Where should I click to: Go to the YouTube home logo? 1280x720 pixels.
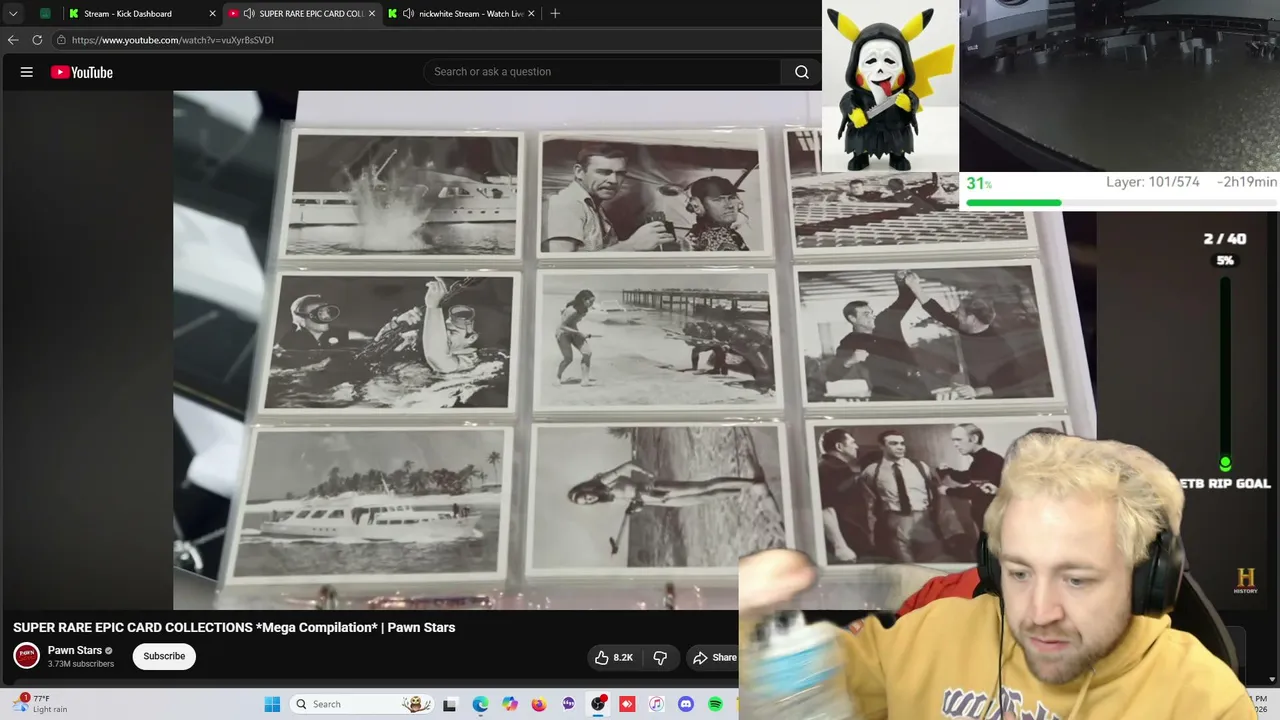point(82,72)
